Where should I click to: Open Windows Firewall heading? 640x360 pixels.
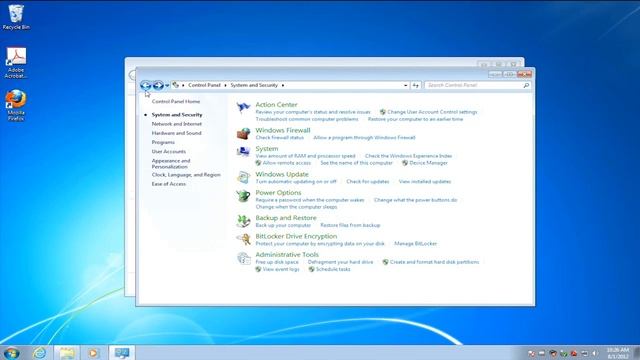coord(283,130)
